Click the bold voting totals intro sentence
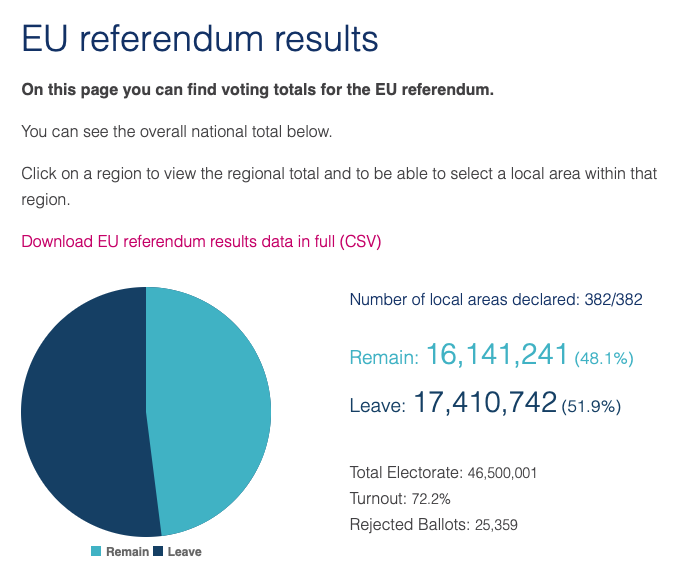 [x=258, y=90]
